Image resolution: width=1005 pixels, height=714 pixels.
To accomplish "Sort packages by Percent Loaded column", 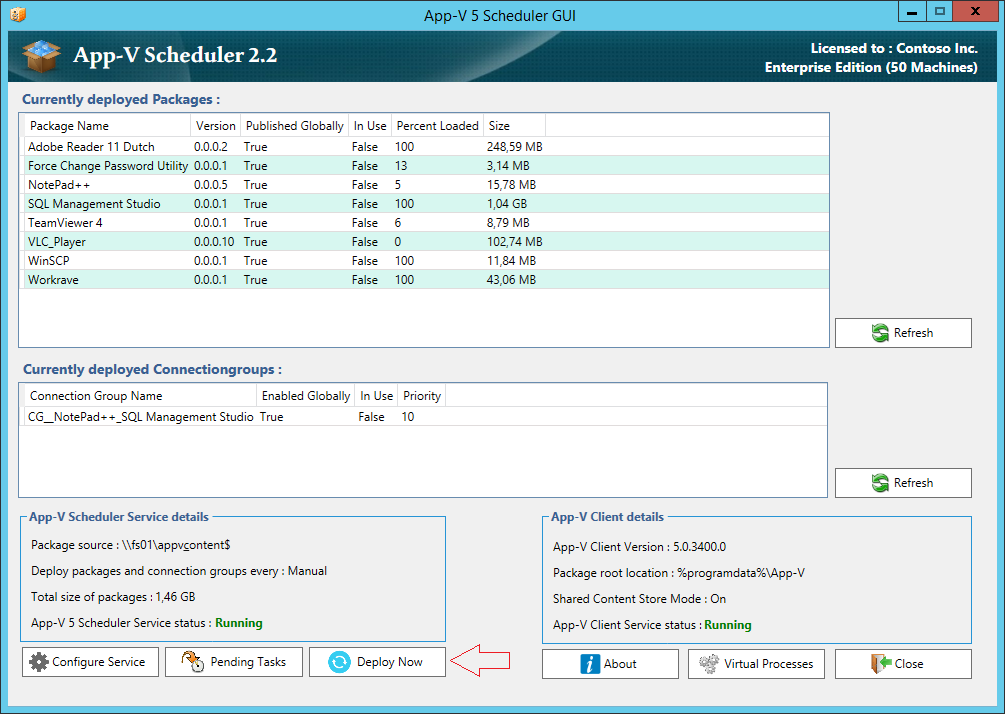I will [x=437, y=126].
